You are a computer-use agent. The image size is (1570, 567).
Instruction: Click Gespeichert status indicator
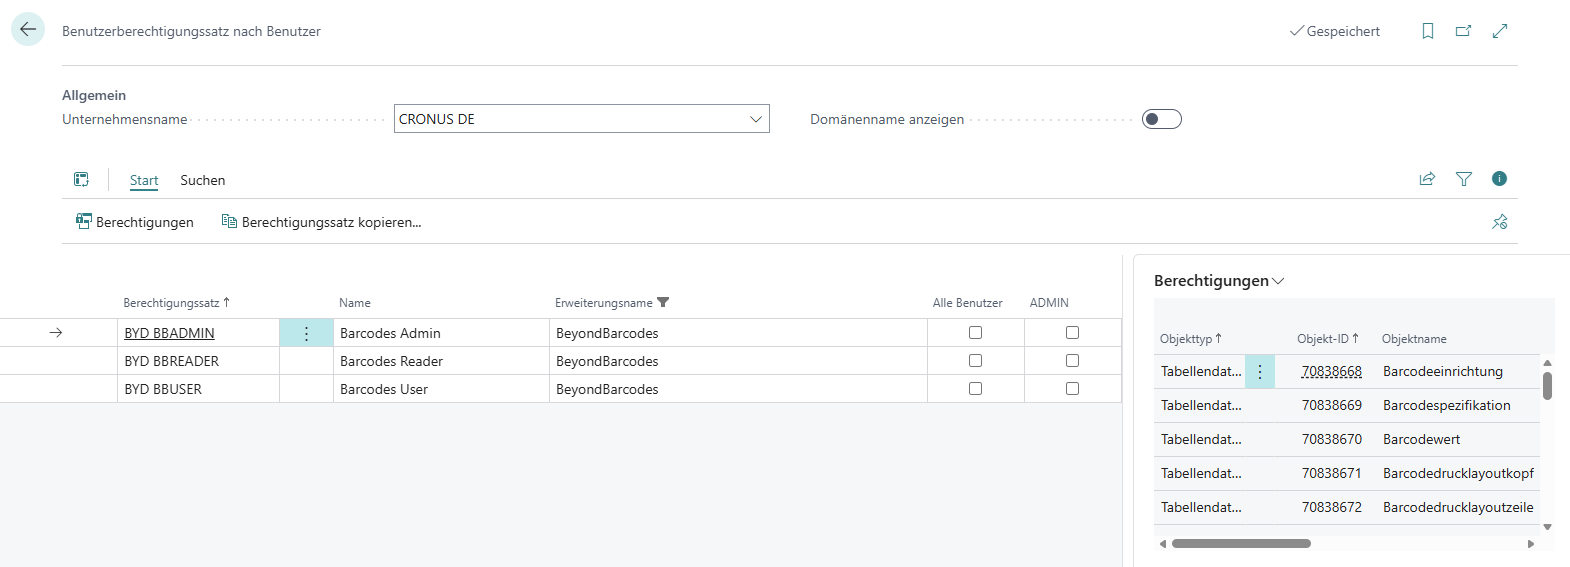pos(1335,31)
